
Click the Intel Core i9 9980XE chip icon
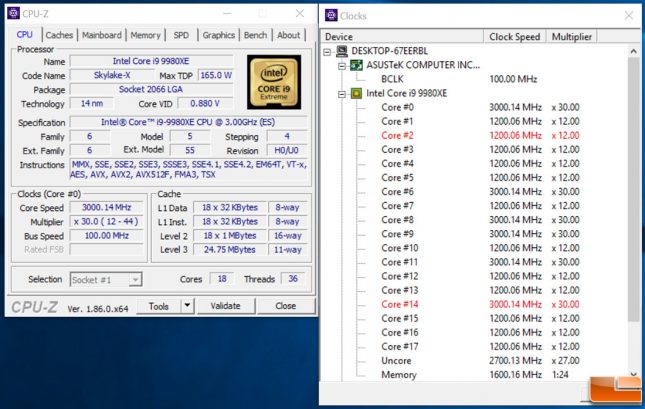point(356,93)
